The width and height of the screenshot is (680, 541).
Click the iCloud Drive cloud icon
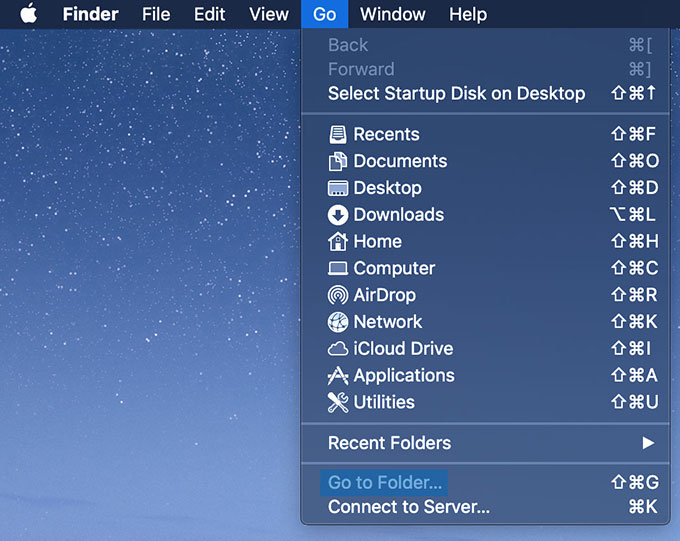click(x=337, y=349)
